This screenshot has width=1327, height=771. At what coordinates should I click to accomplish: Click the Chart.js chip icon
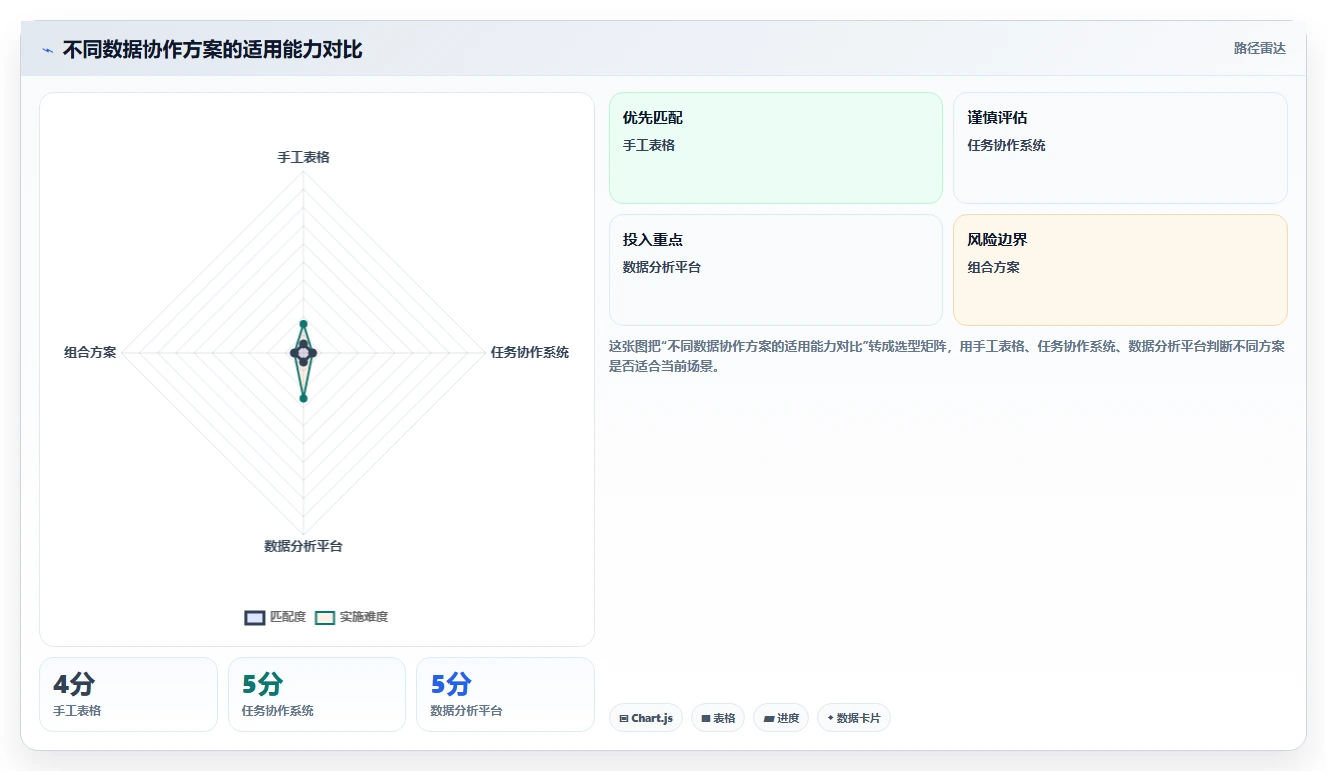click(624, 718)
